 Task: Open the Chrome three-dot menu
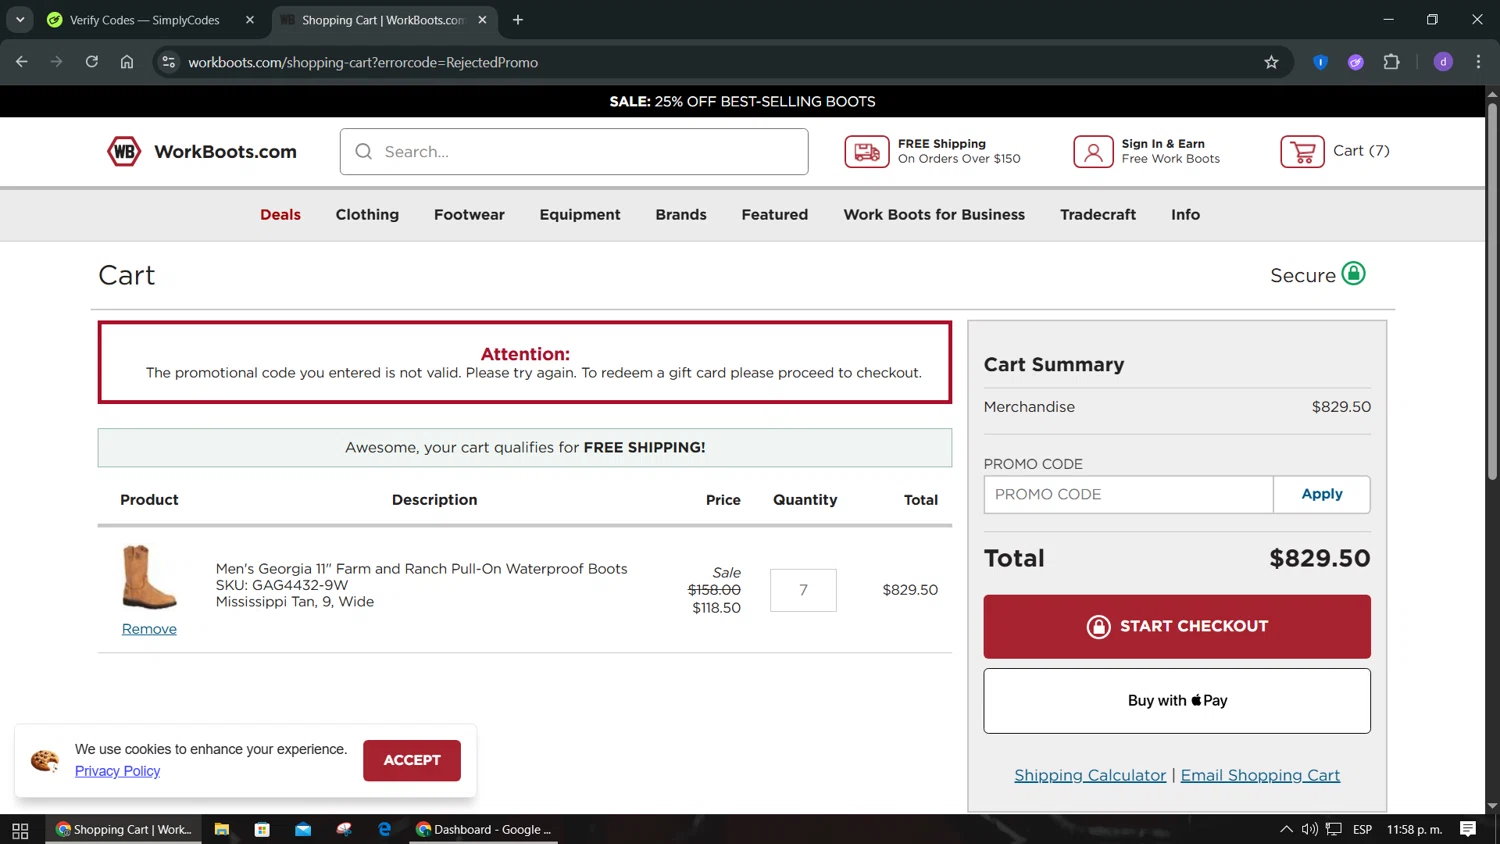[1478, 62]
